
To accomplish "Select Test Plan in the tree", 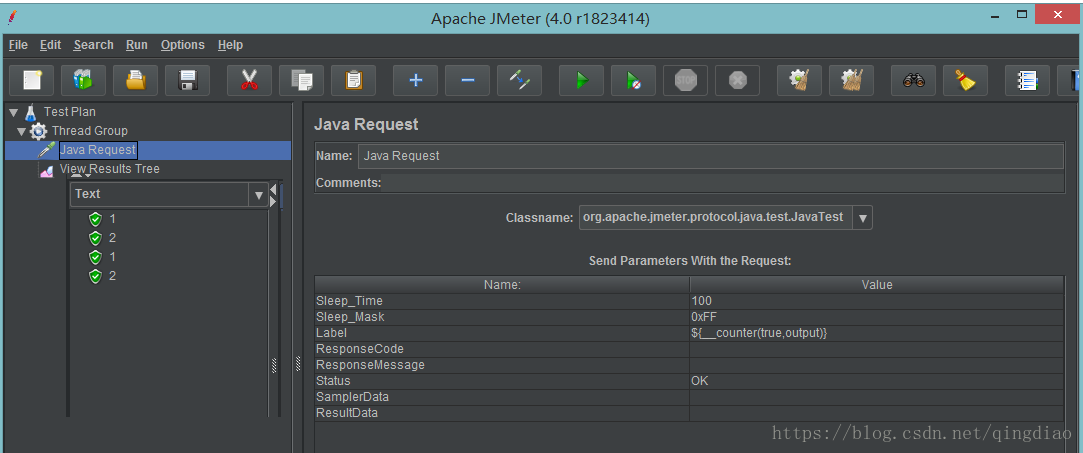I will tap(70, 112).
